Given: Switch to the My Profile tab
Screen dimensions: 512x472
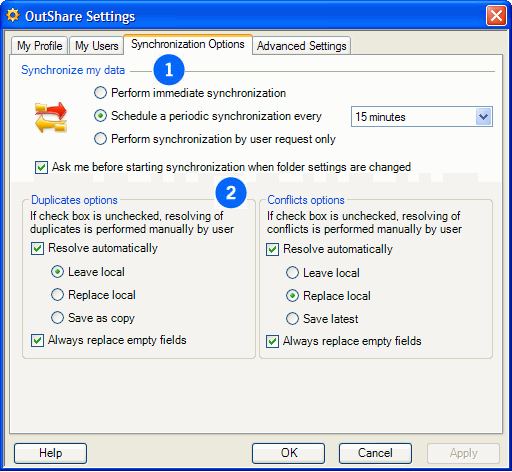Looking at the screenshot, I should pyautogui.click(x=40, y=46).
